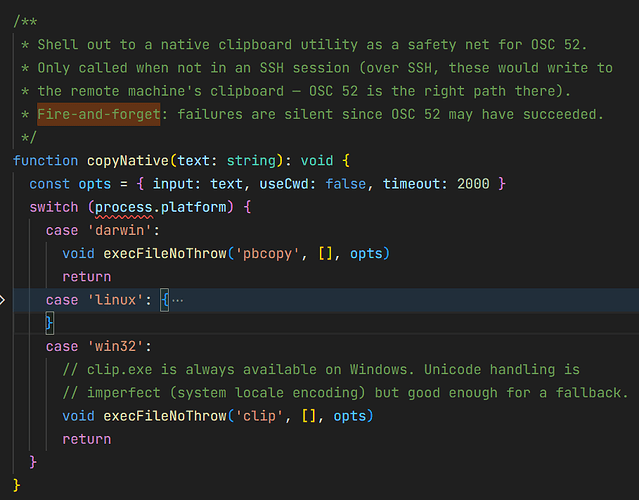Click the closing brace of the switch block
Screen dimensions: 639x500
(x=33, y=462)
